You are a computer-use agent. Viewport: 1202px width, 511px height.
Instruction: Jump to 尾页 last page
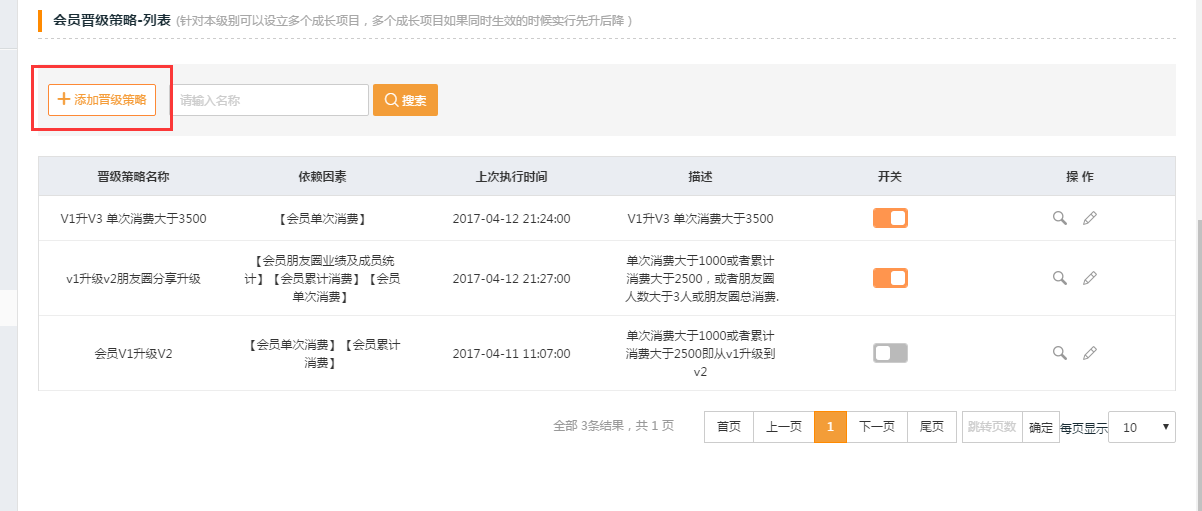click(932, 427)
